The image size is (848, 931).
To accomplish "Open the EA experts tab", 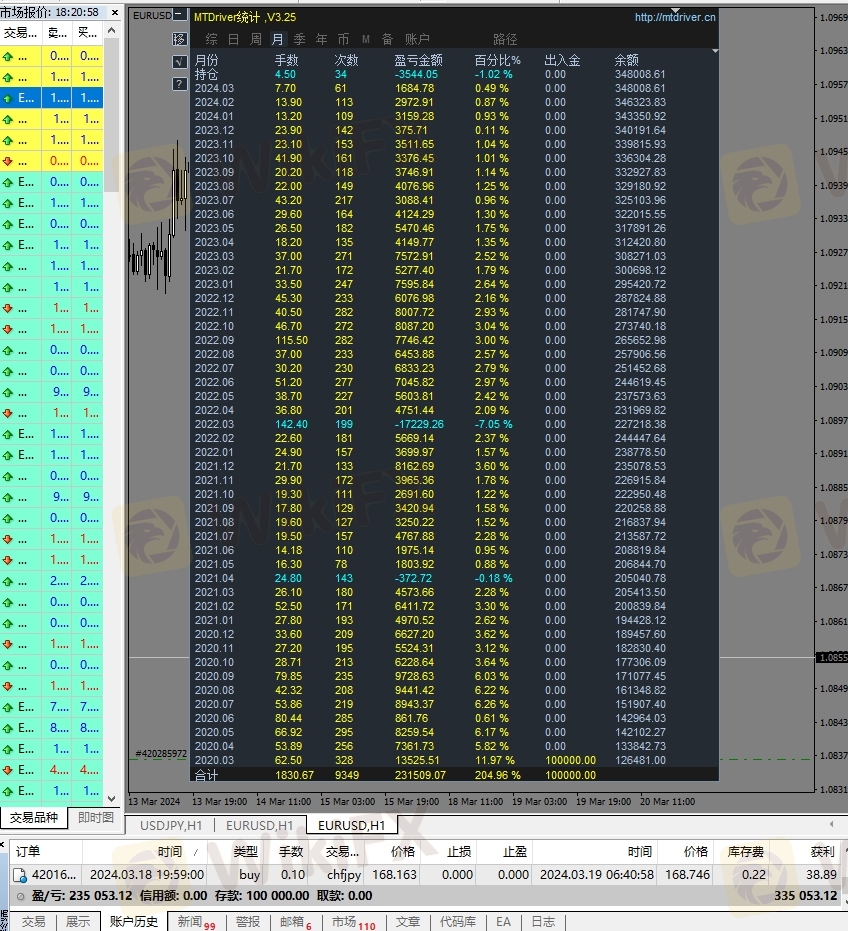I will (x=504, y=922).
